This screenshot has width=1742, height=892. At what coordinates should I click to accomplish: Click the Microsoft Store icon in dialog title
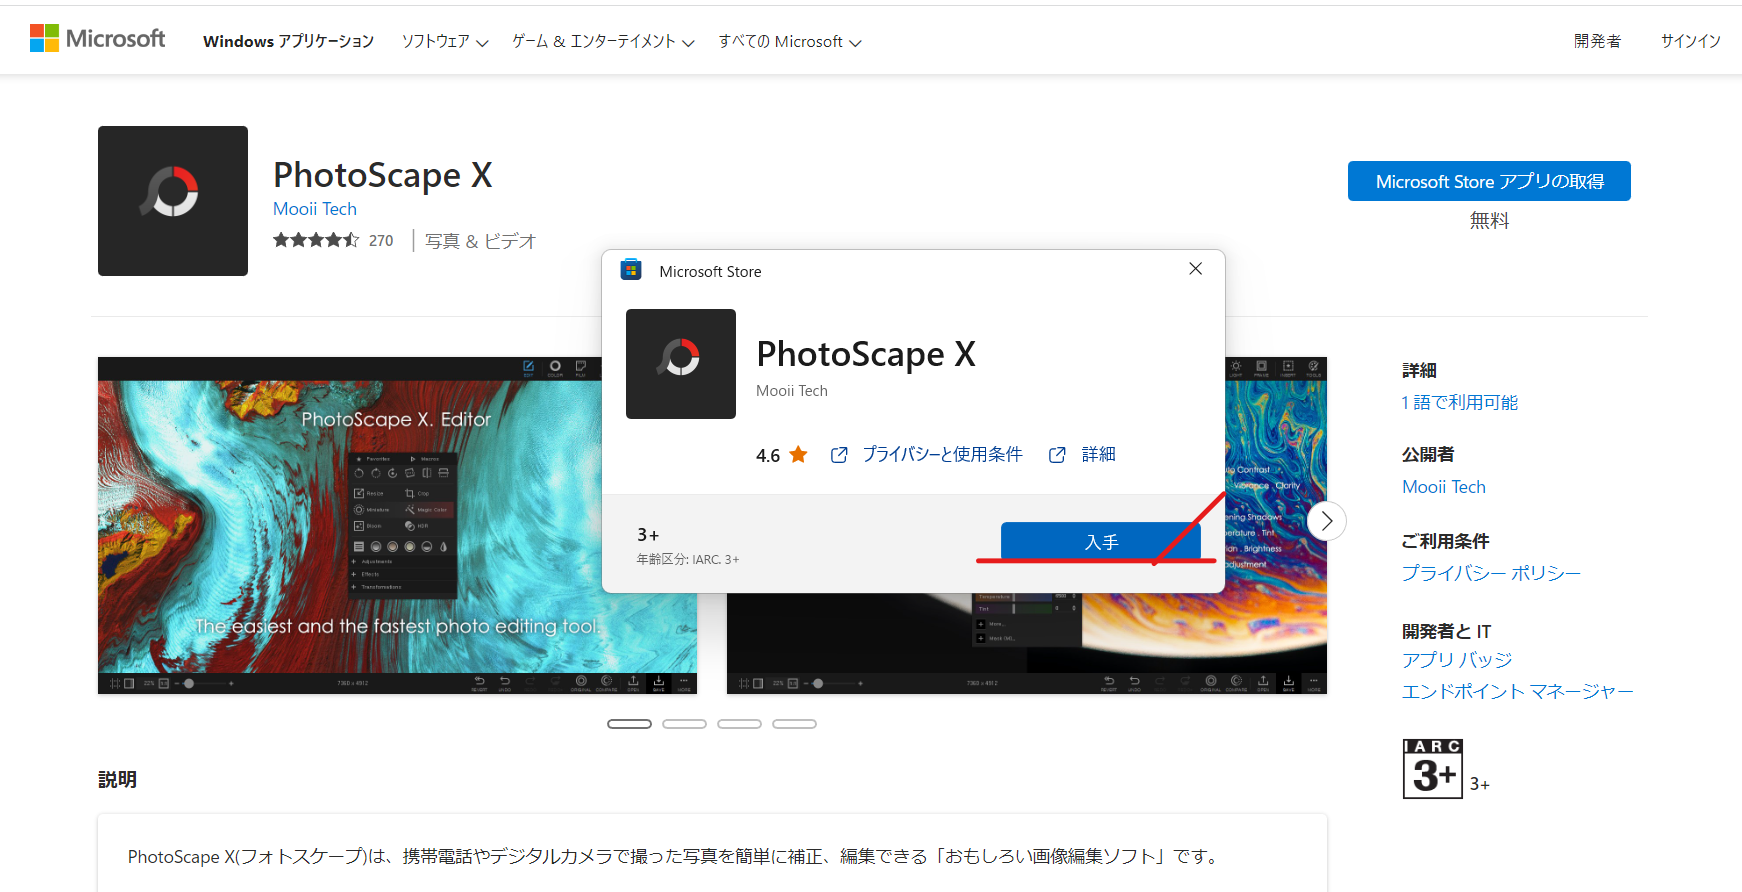point(631,270)
